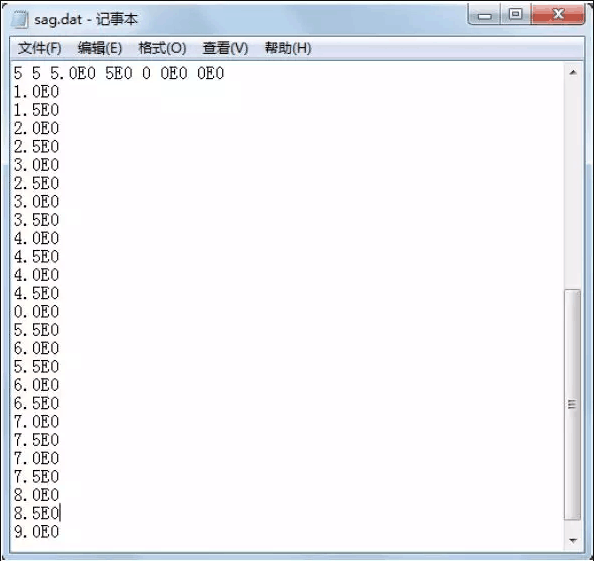
Task: Click the scrollbar down arrow
Action: tap(573, 540)
